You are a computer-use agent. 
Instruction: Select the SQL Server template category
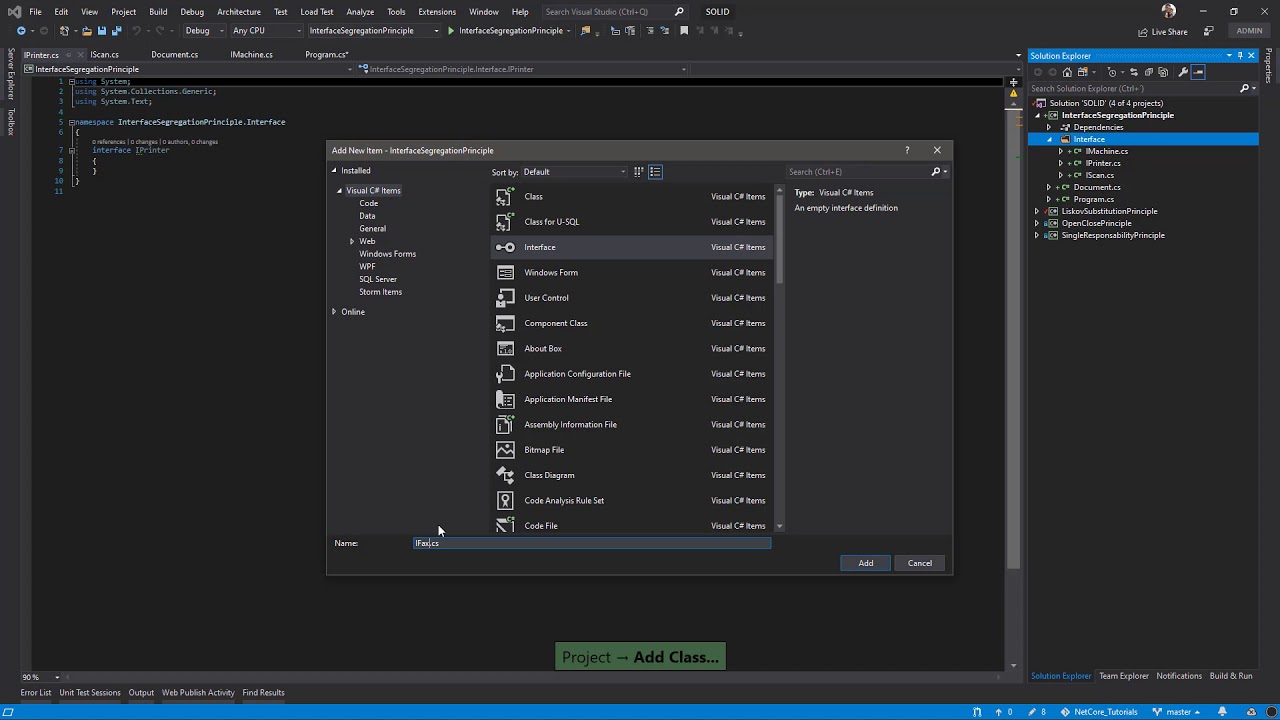(378, 280)
